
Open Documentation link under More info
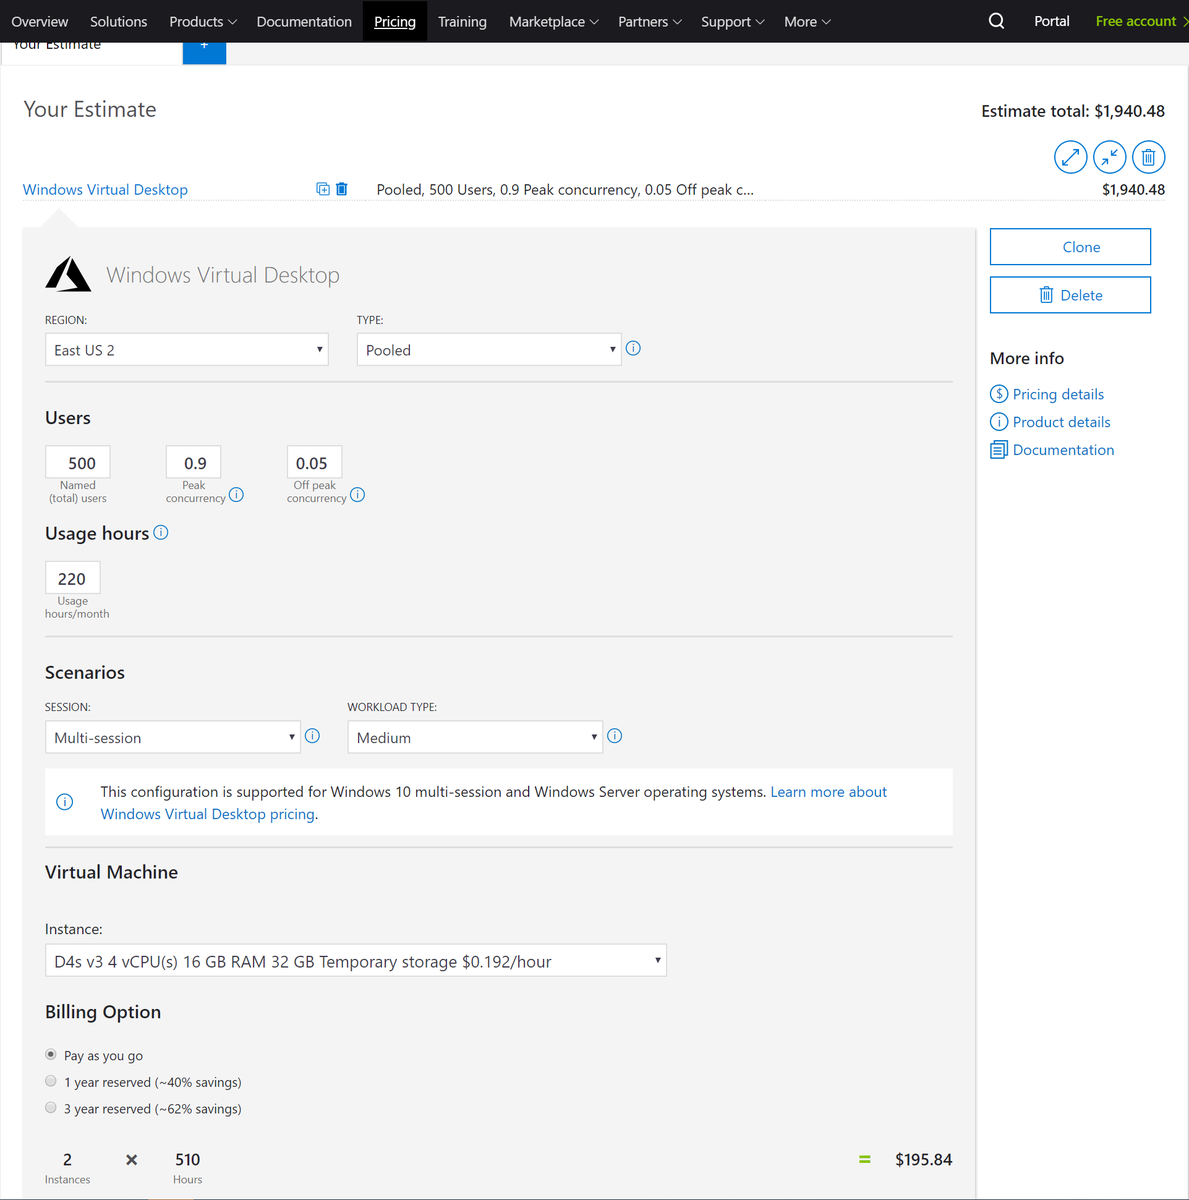[1063, 450]
